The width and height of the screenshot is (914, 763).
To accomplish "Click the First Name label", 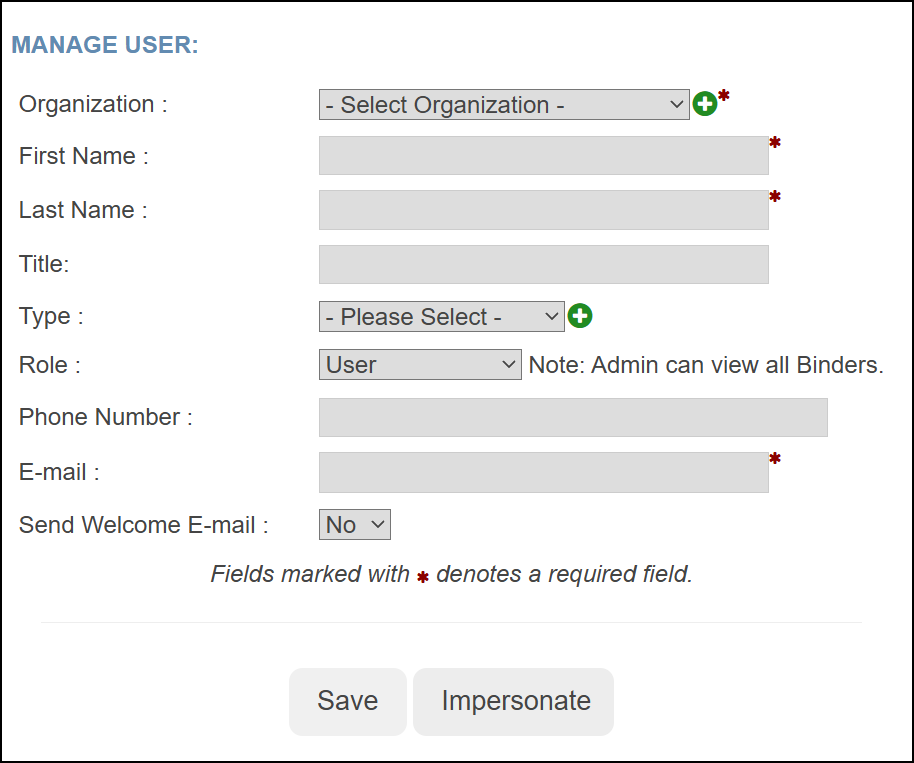I will (84, 156).
